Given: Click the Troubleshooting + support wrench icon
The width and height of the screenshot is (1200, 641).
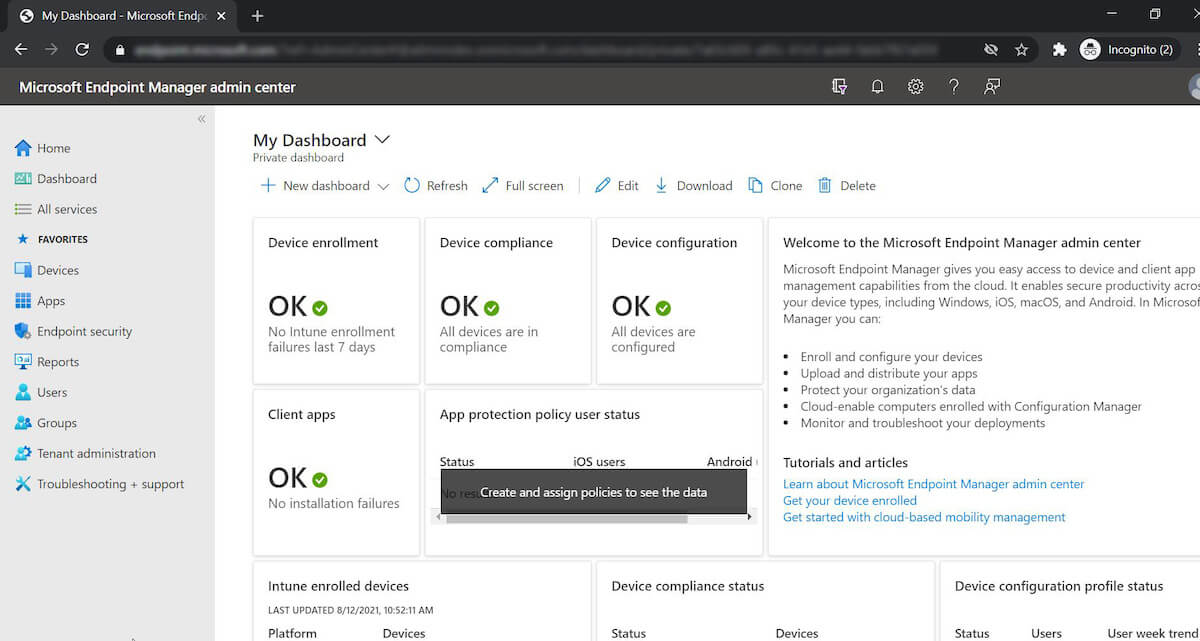Looking at the screenshot, I should click(23, 484).
